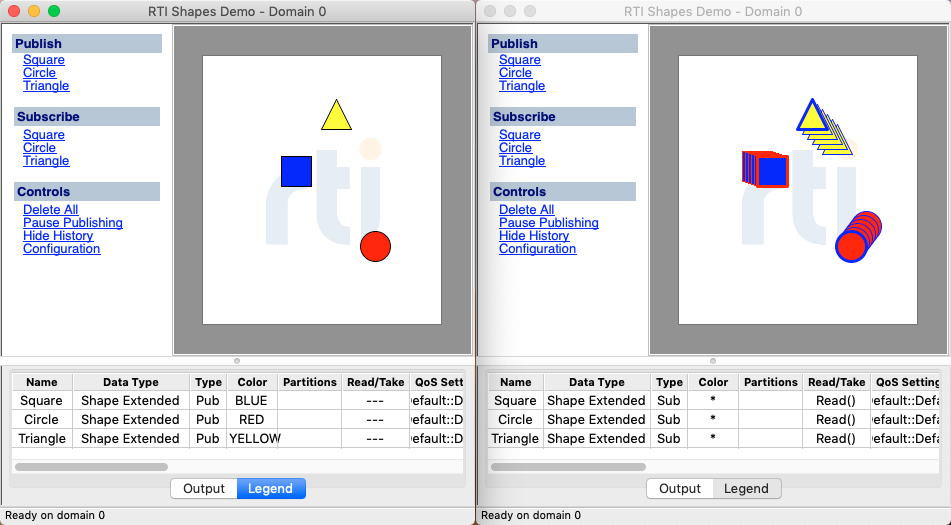Click Read() cell in right Square row
The image size is (951, 525).
[836, 401]
